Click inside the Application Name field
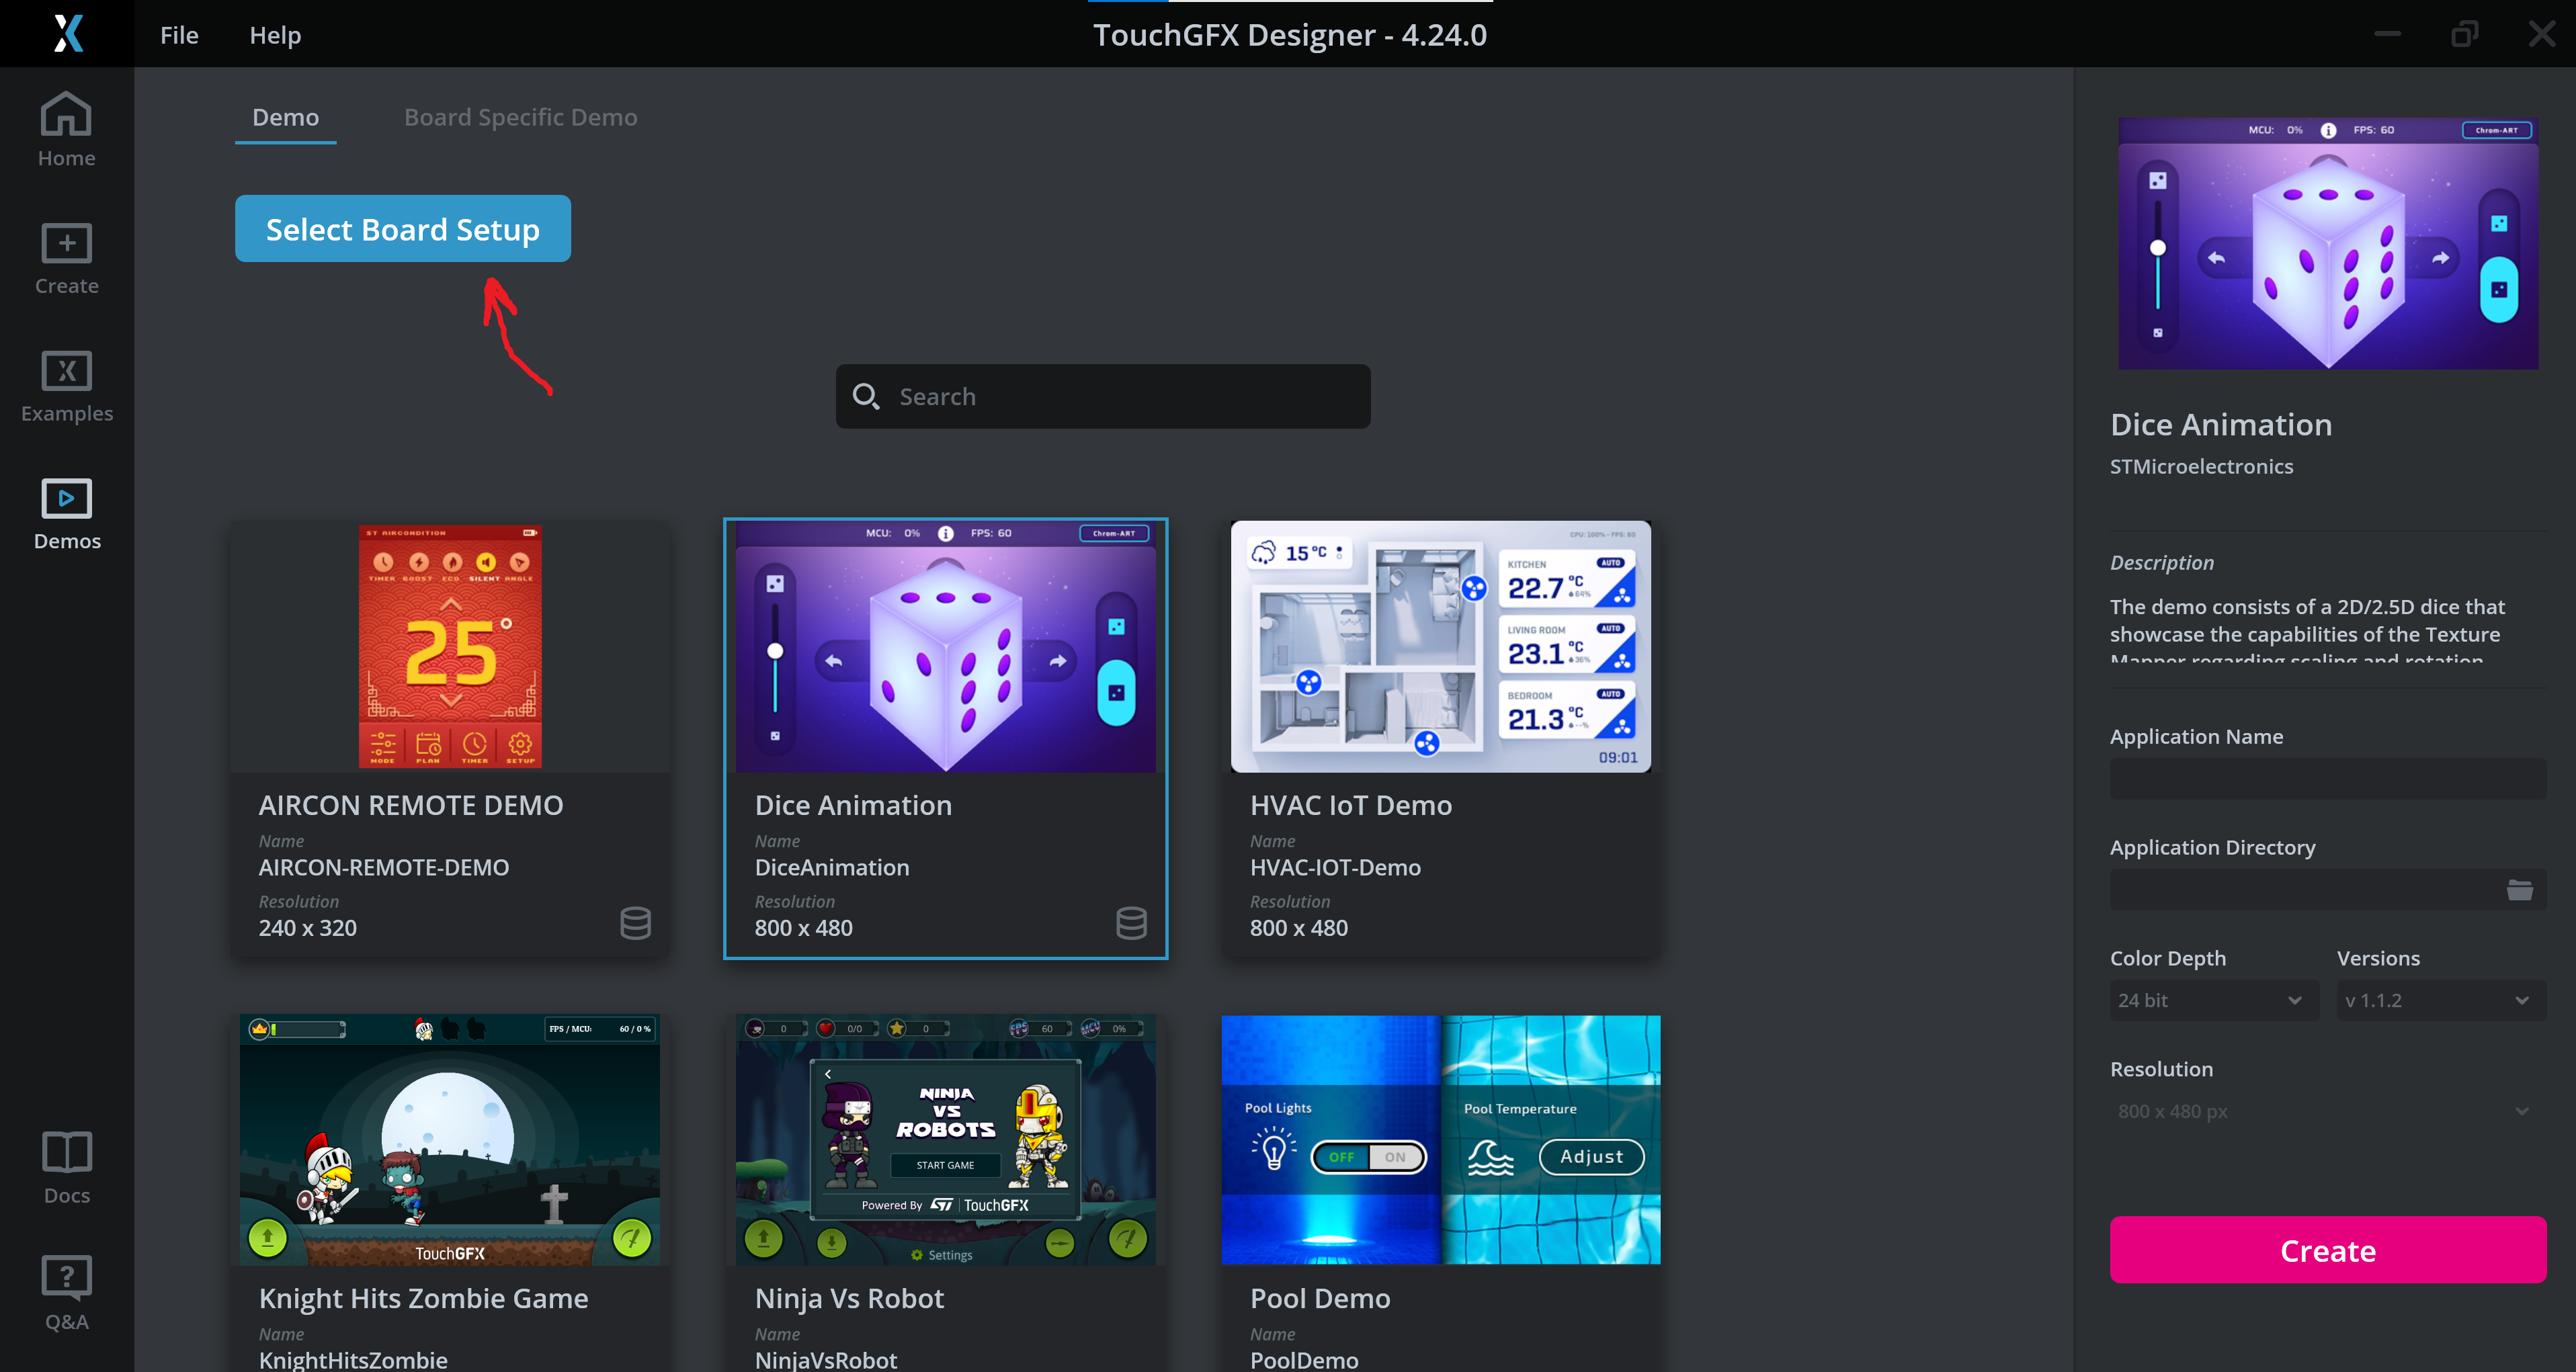Image resolution: width=2576 pixels, height=1372 pixels. 2327,778
